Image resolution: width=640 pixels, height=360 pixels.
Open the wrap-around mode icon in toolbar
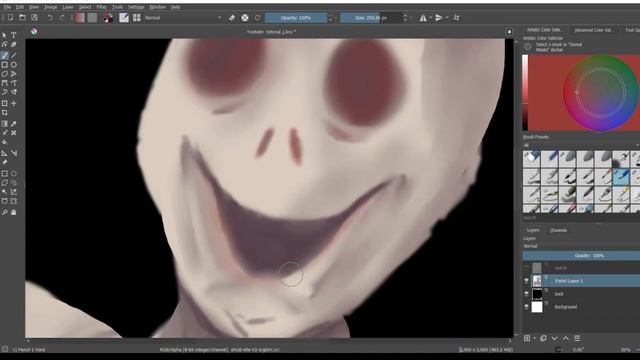(x=456, y=18)
